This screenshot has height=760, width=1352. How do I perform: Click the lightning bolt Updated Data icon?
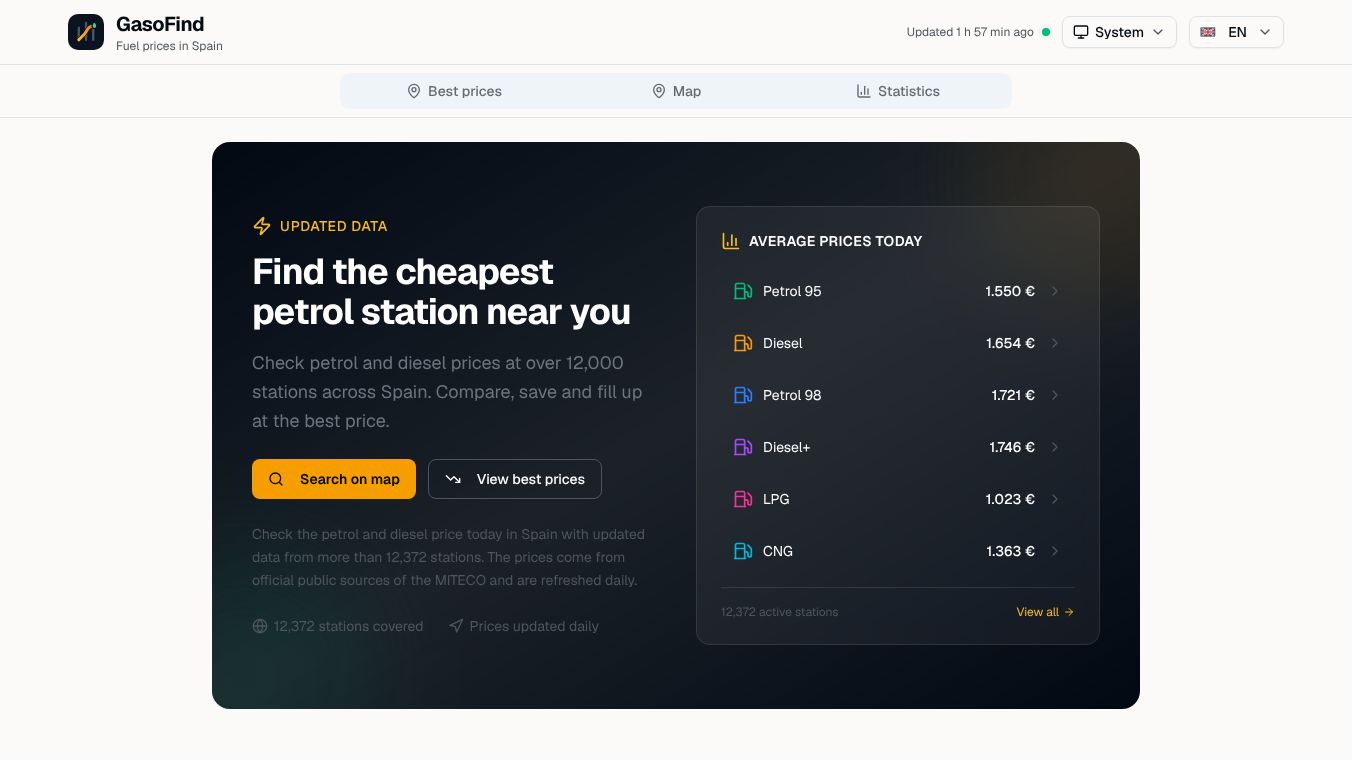coord(262,226)
